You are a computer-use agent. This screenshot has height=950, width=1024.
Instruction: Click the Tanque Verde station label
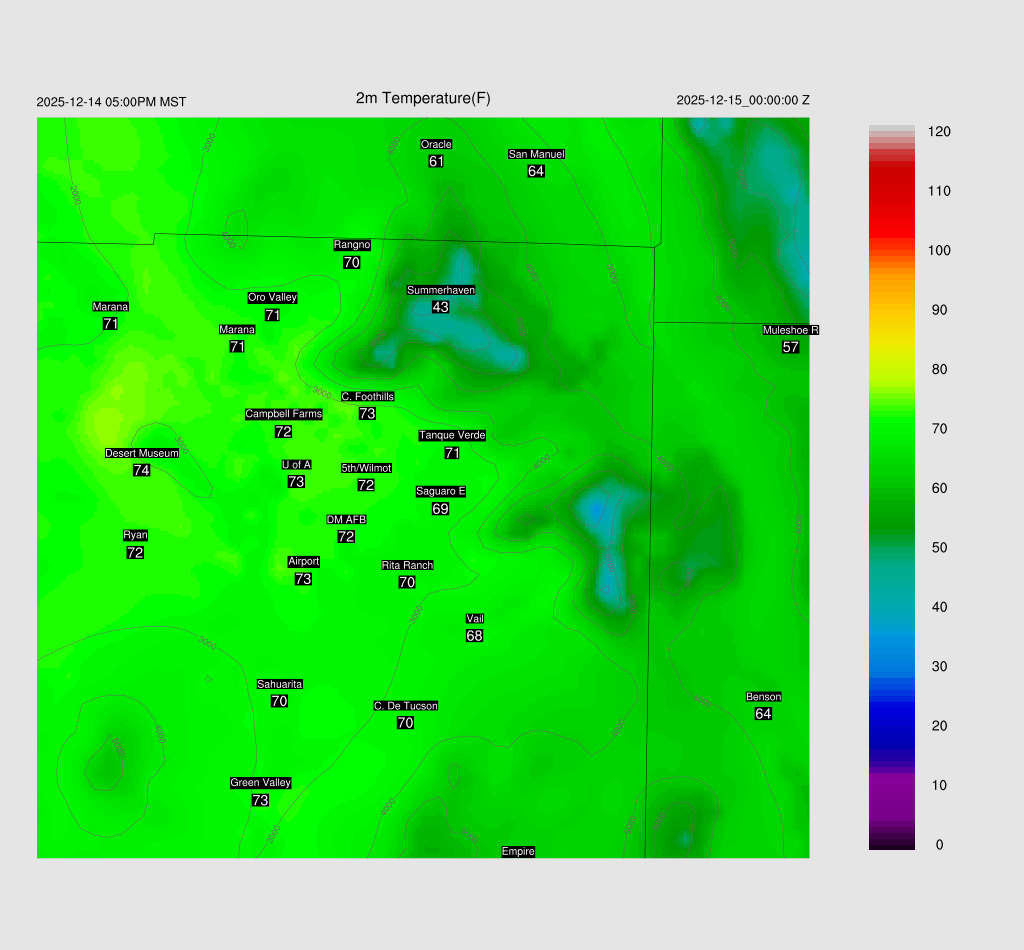click(x=452, y=435)
